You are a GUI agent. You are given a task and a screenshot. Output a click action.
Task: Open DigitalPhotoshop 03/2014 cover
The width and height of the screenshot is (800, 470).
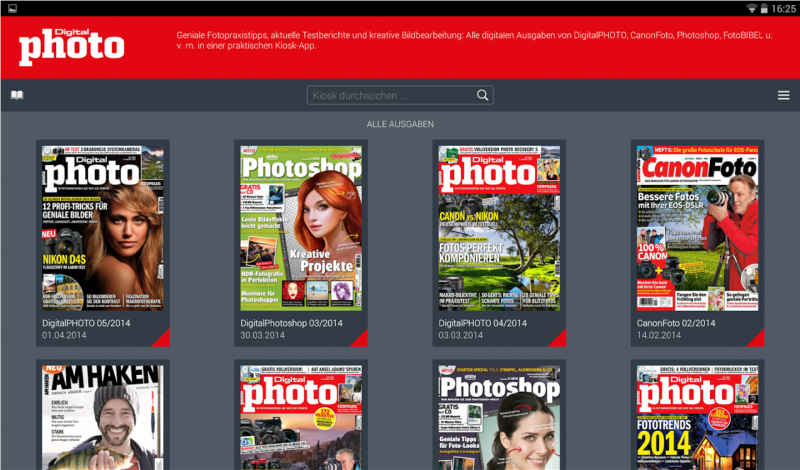301,226
